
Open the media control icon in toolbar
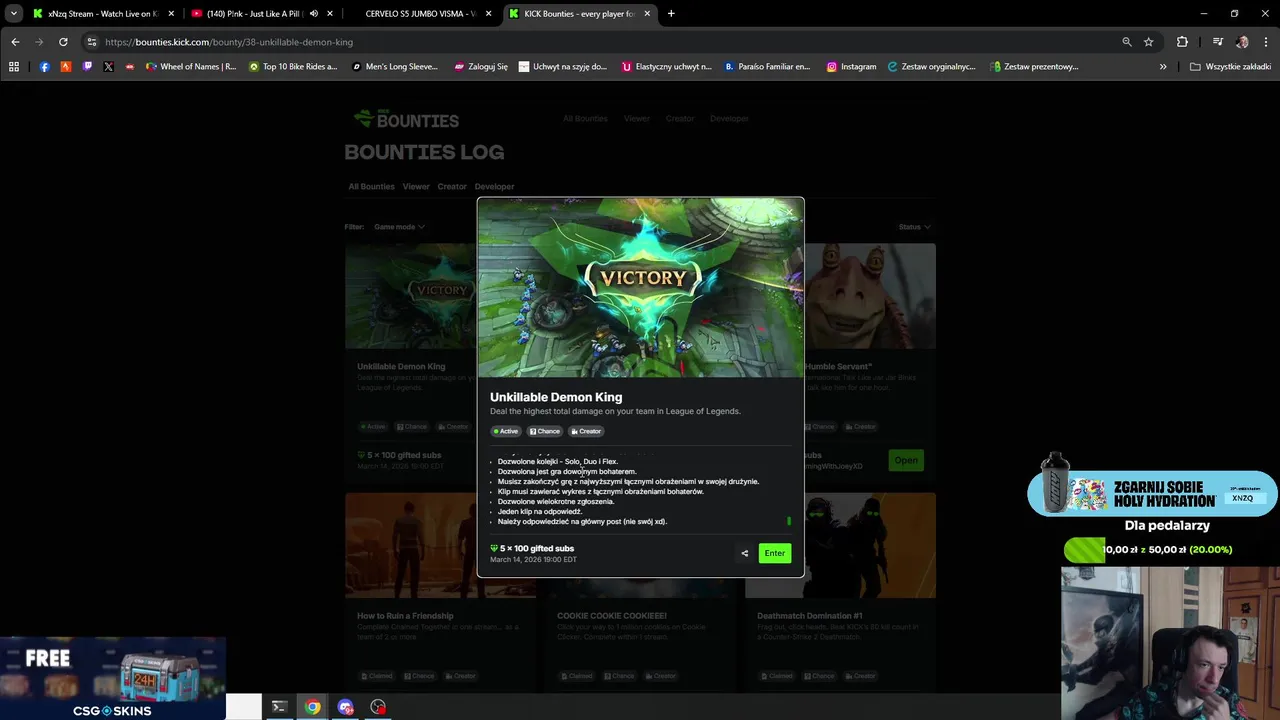[1217, 42]
